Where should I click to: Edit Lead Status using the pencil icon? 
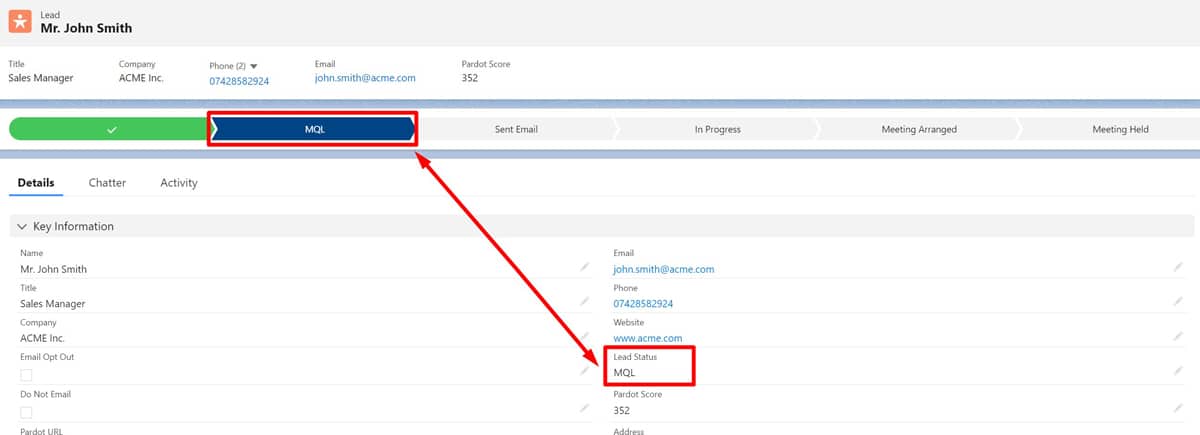pyautogui.click(x=1178, y=371)
